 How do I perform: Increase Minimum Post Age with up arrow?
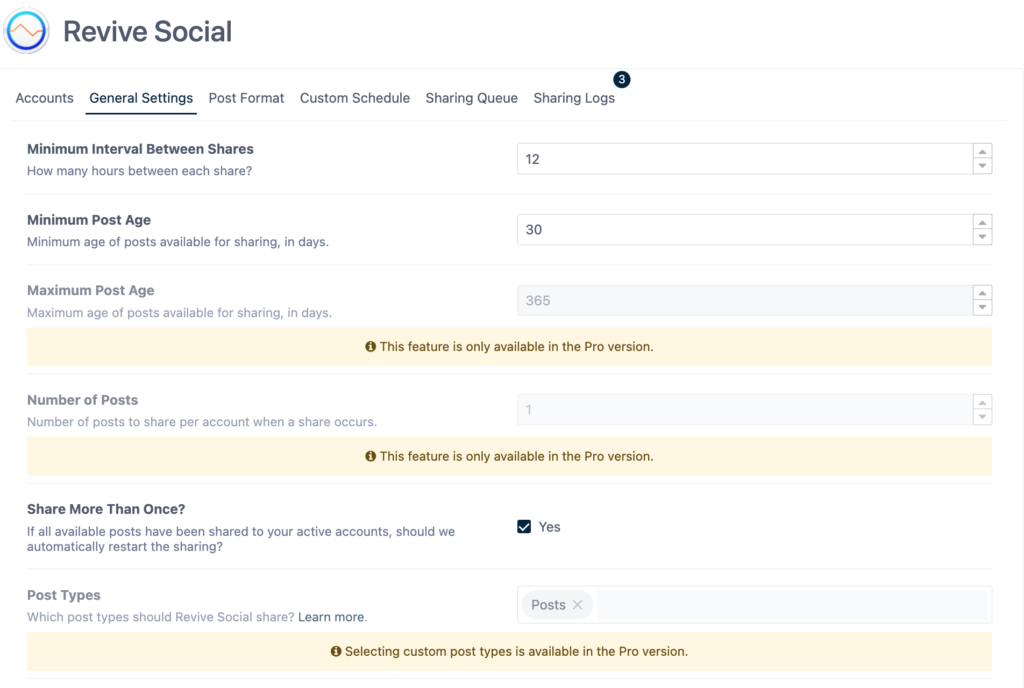click(982, 223)
